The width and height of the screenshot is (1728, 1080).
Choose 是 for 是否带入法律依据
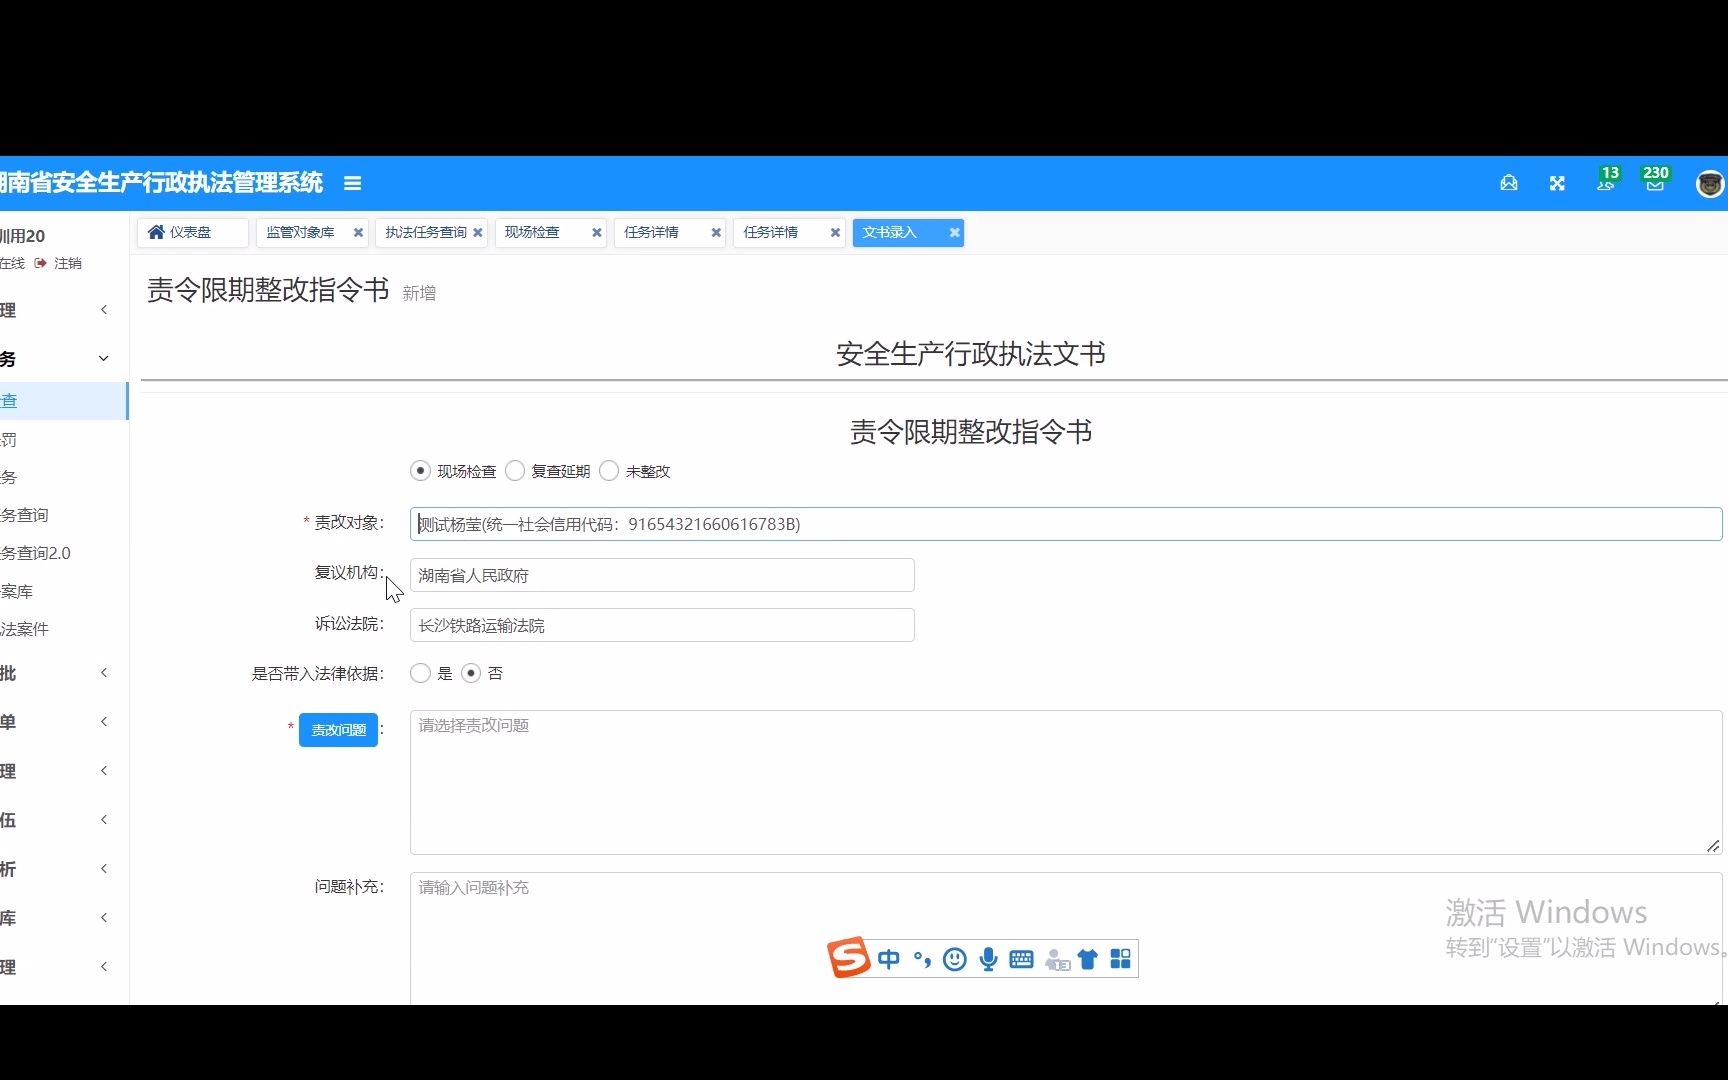(420, 674)
